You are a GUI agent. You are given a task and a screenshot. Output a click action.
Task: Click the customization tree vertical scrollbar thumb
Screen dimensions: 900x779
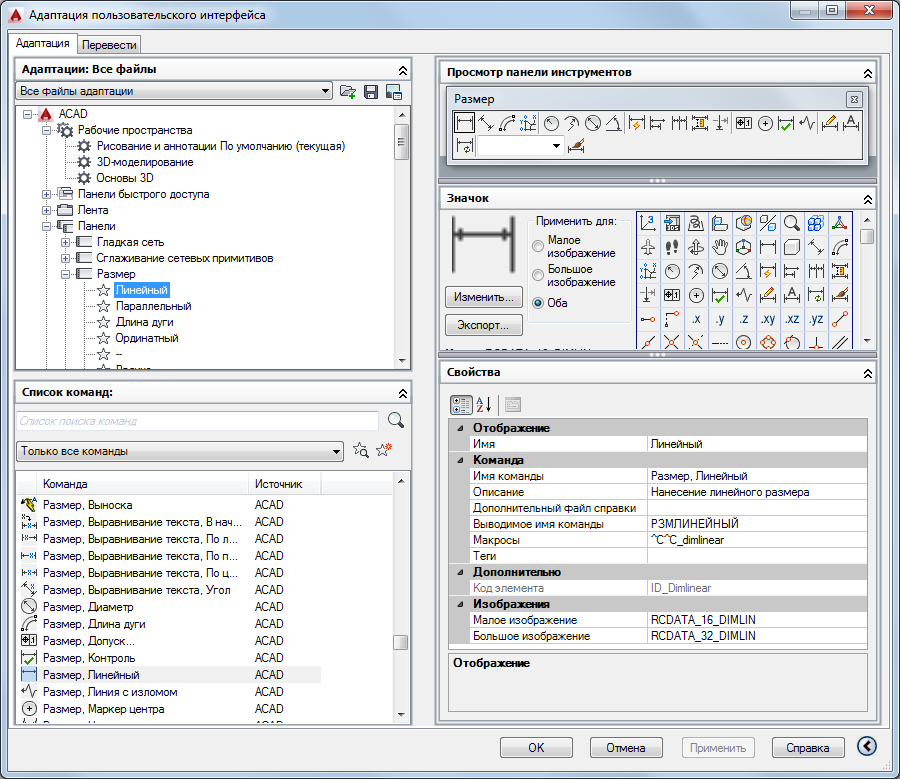[402, 141]
